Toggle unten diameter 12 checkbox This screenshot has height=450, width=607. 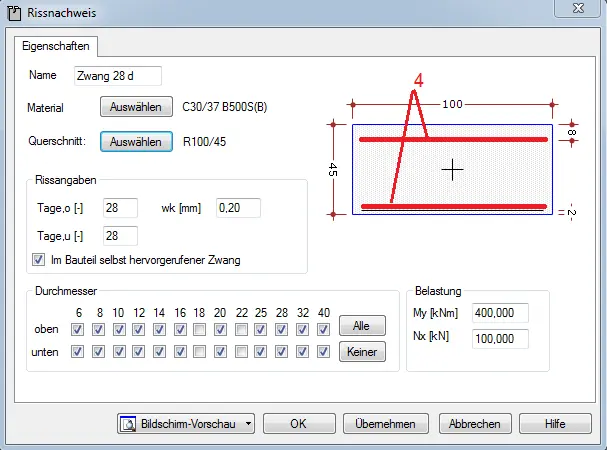pos(138,352)
